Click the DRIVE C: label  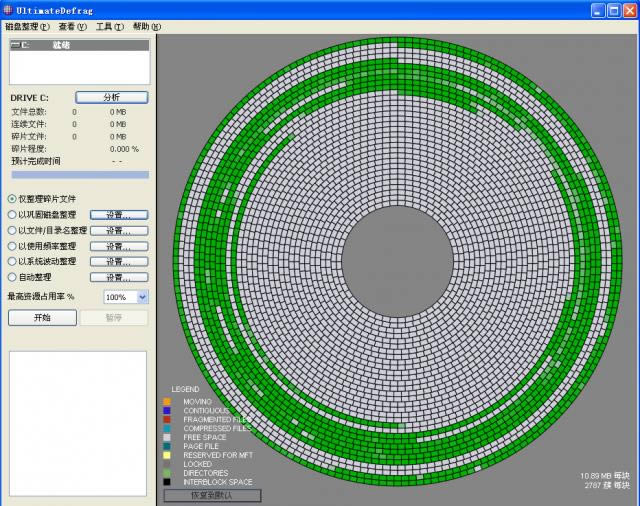point(29,98)
